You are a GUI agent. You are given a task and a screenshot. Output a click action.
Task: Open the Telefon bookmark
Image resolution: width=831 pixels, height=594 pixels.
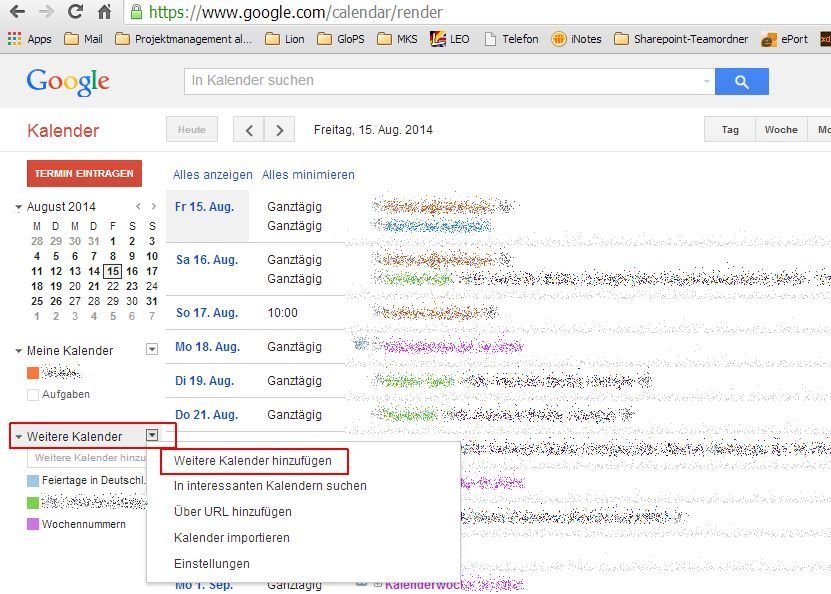point(511,39)
